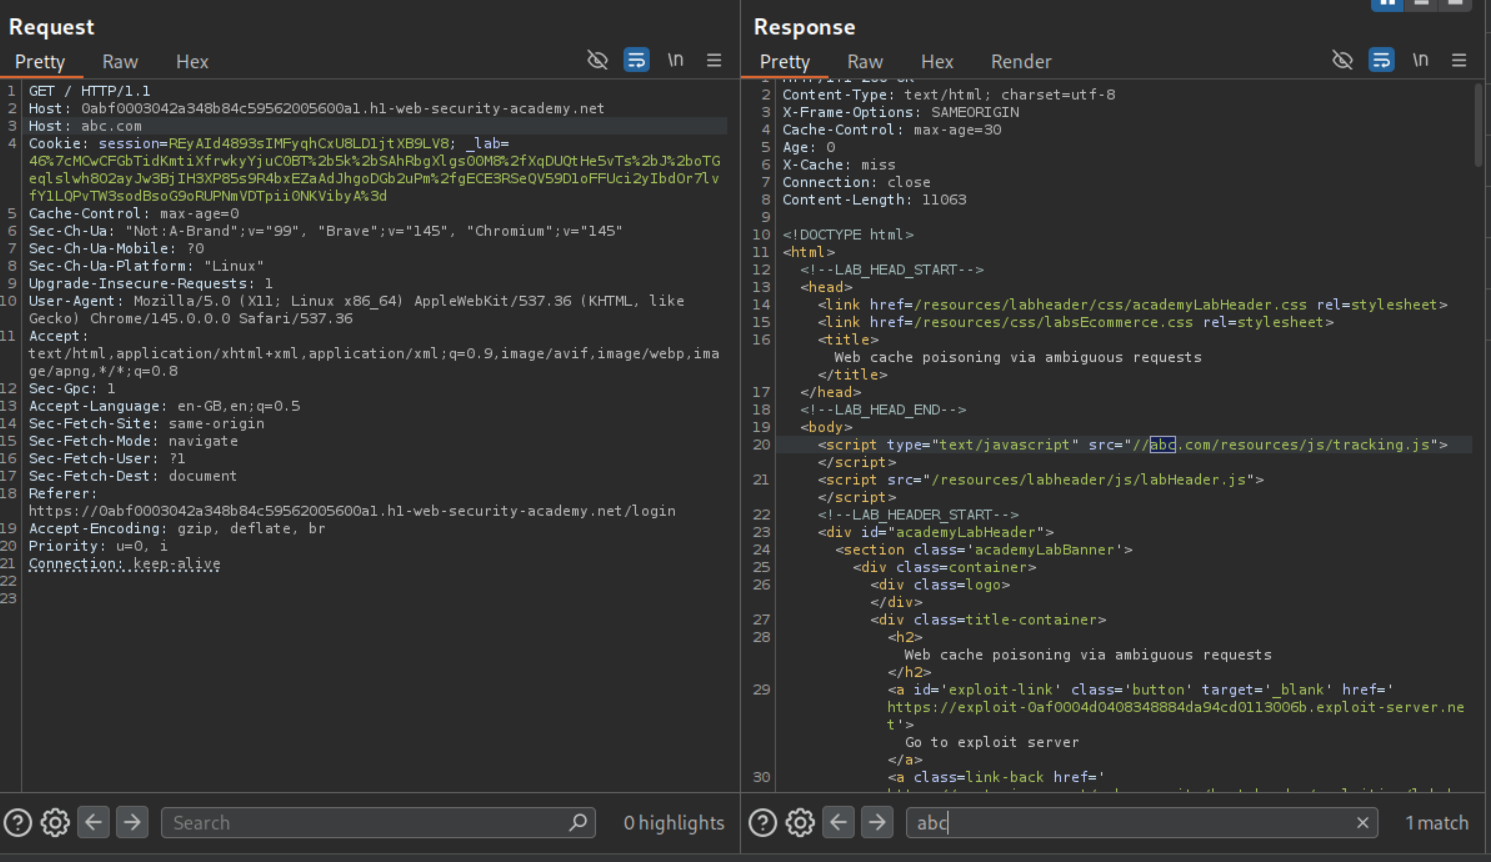
Task: Go to next match in Request search
Action: click(x=132, y=822)
